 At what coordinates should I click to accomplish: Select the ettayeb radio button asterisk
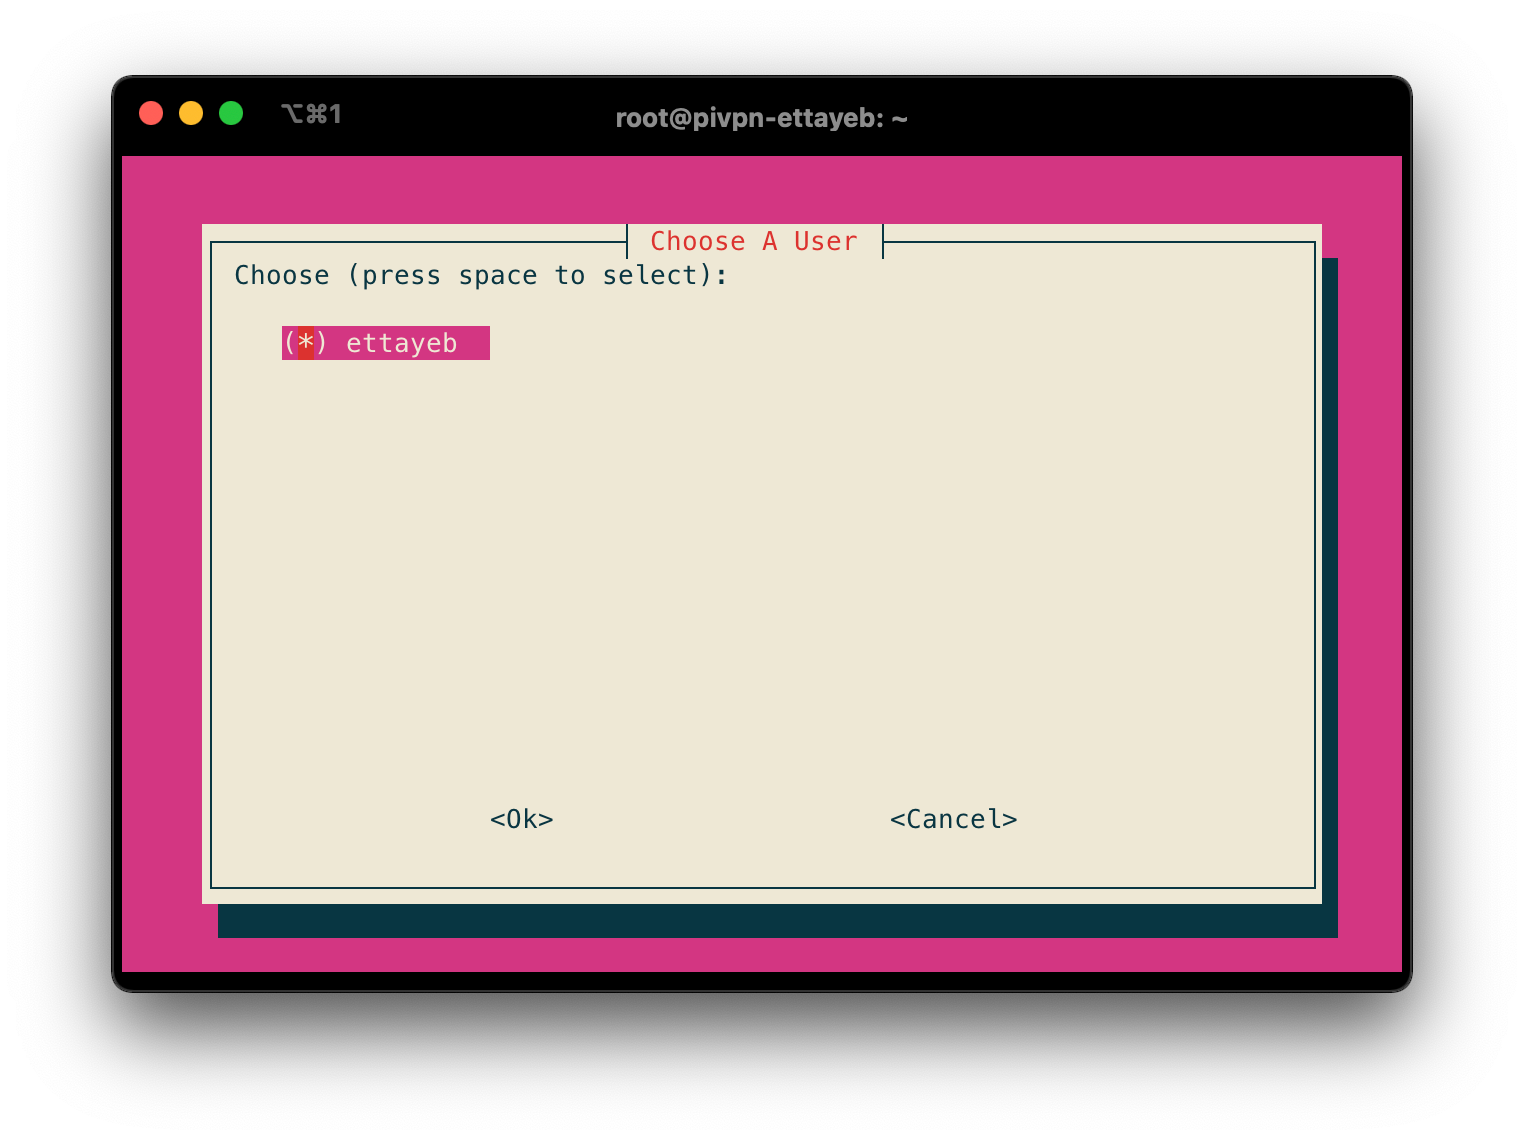click(306, 343)
